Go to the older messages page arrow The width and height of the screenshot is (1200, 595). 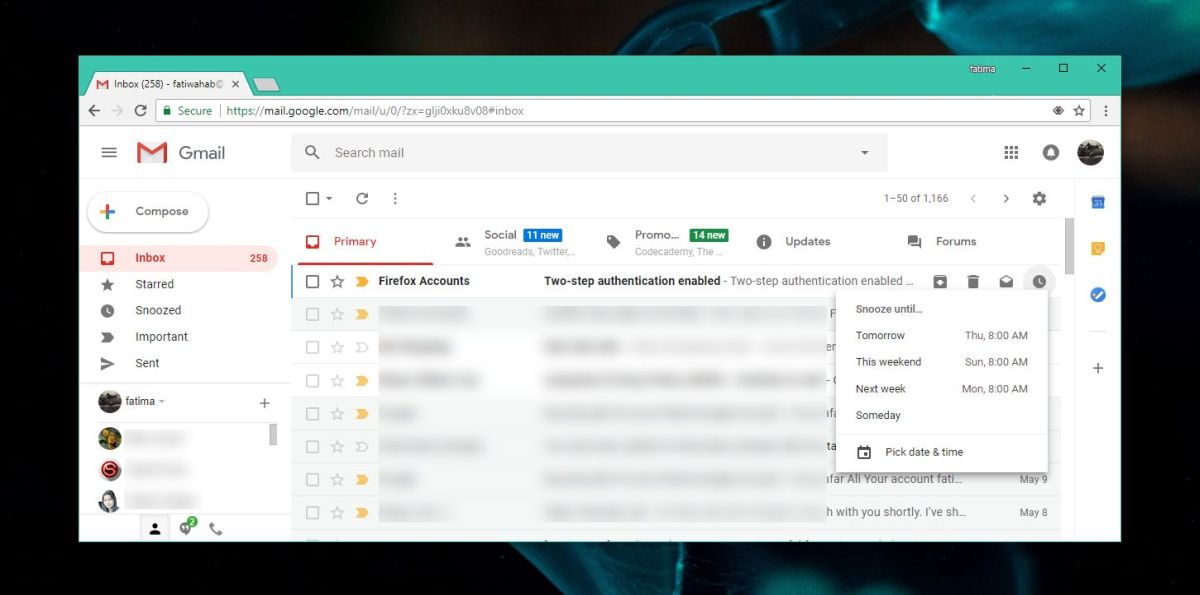1006,199
